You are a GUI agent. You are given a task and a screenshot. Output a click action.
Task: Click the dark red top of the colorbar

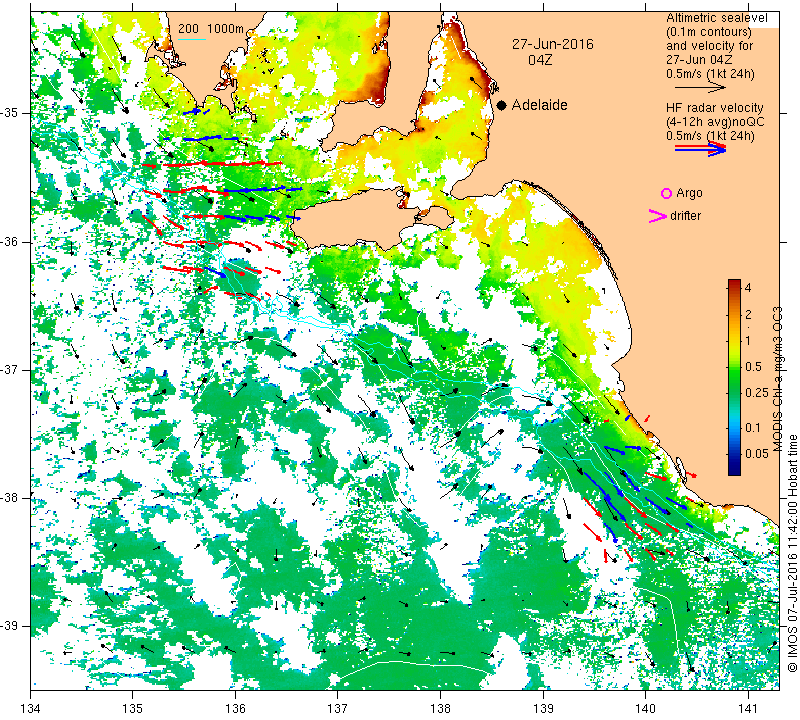(x=734, y=283)
